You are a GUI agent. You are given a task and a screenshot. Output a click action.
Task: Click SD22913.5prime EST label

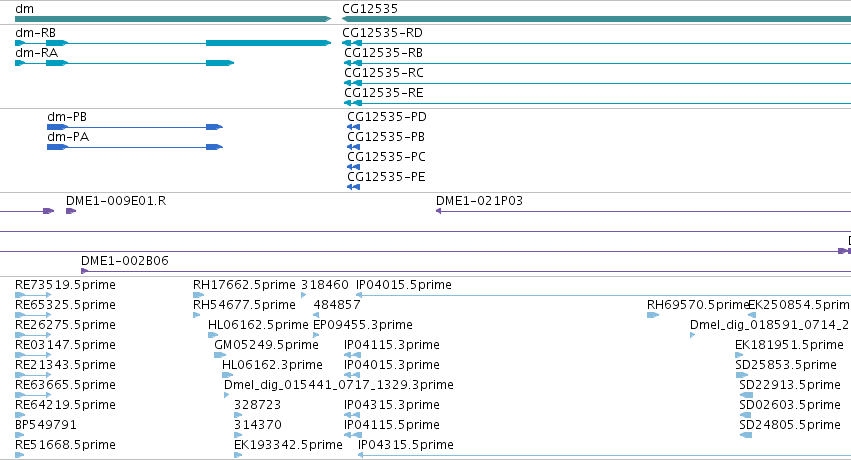coord(790,385)
